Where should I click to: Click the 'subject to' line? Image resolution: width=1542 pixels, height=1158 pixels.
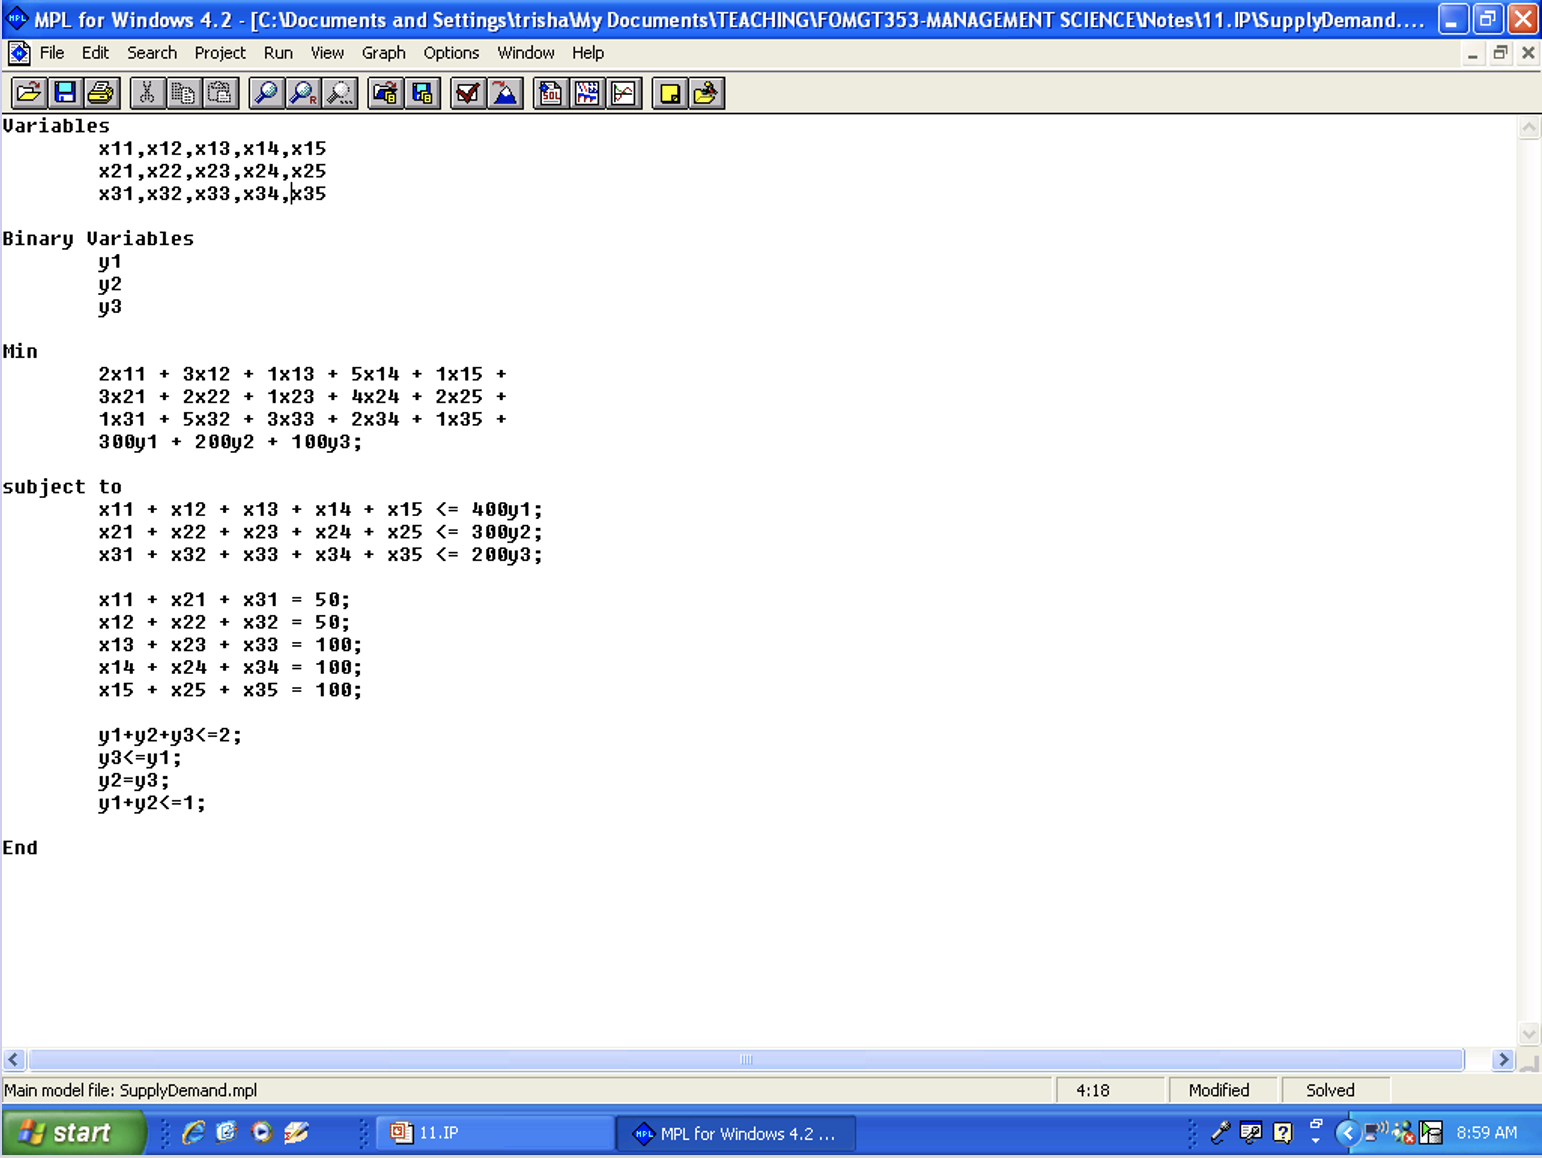coord(62,487)
